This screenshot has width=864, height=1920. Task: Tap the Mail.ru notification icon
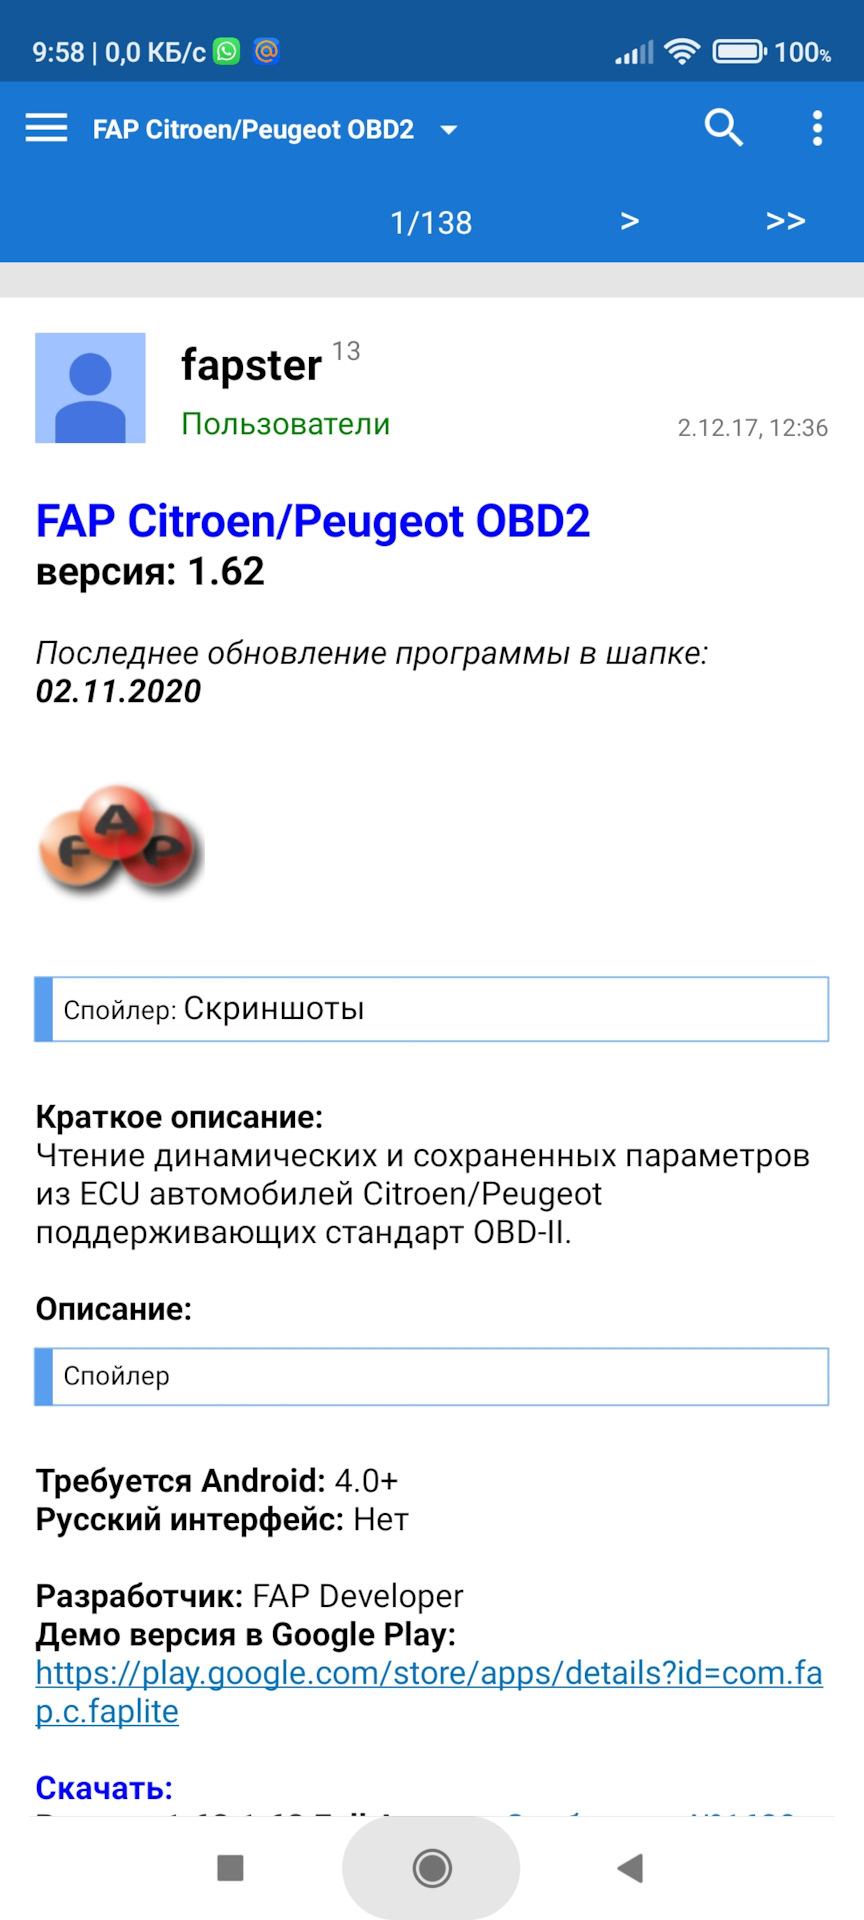(266, 49)
